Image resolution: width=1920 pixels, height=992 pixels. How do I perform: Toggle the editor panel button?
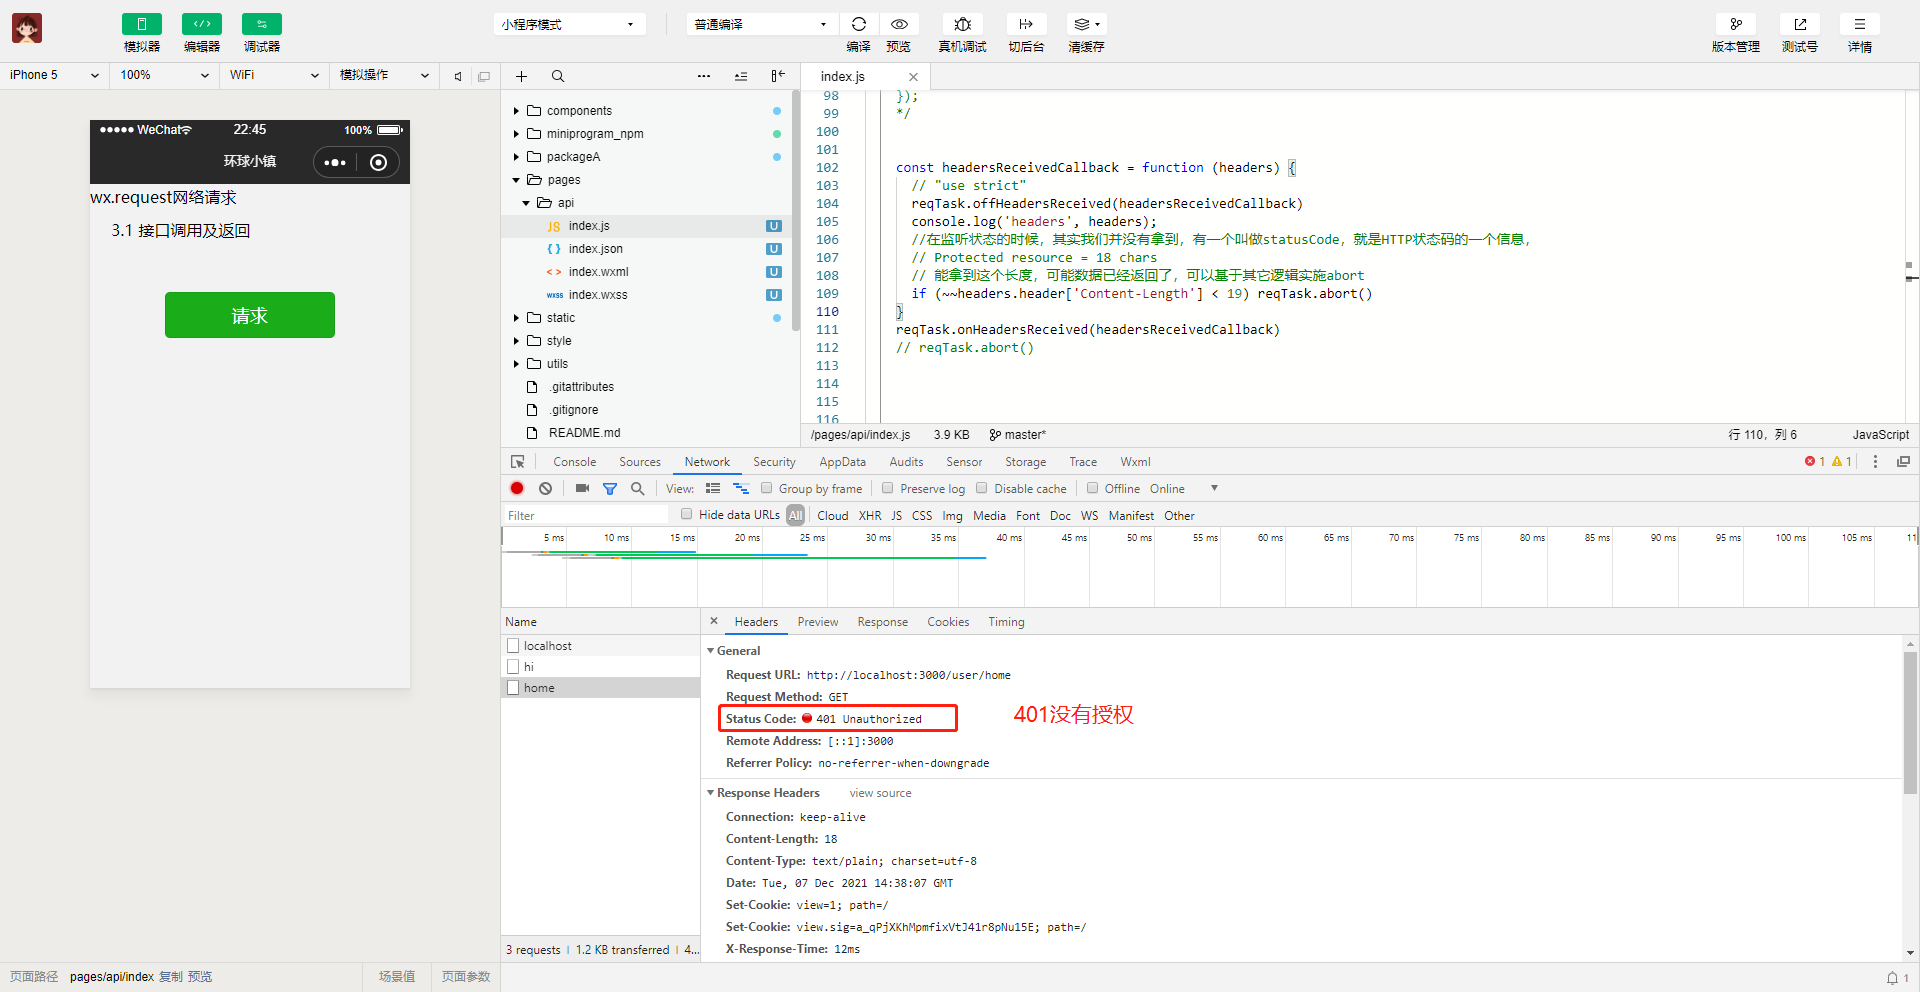coord(201,24)
